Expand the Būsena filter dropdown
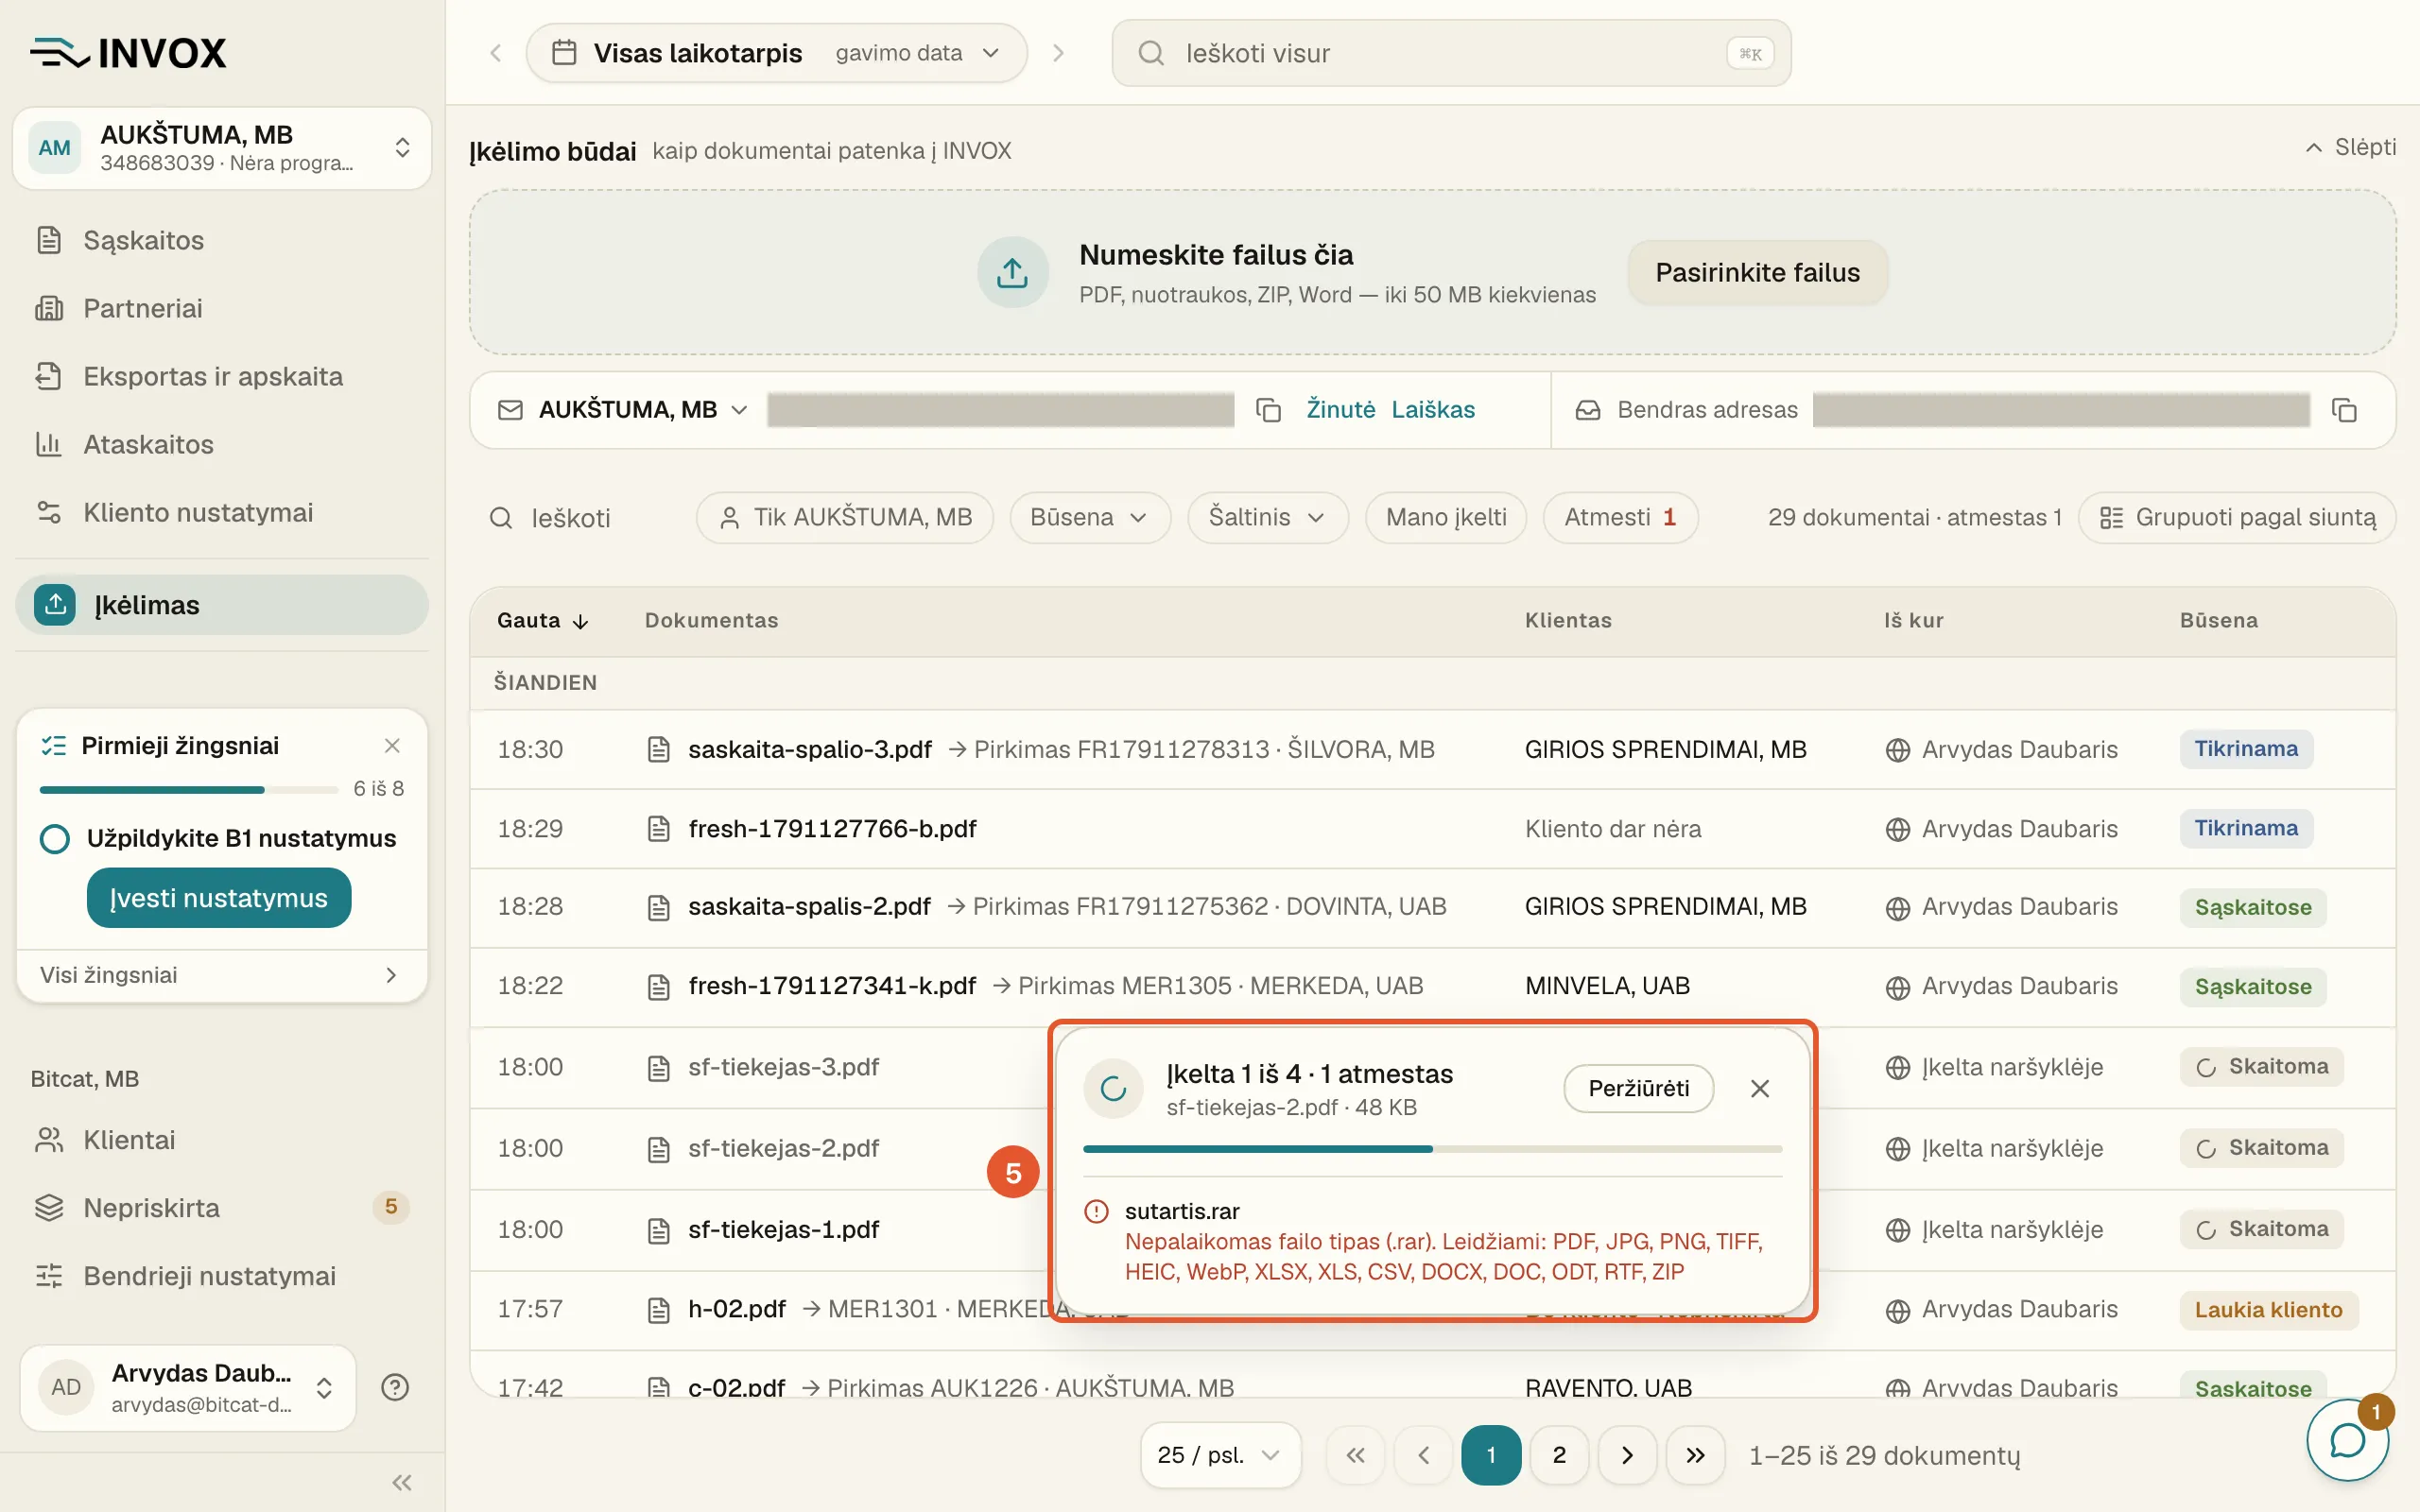 pos(1089,517)
